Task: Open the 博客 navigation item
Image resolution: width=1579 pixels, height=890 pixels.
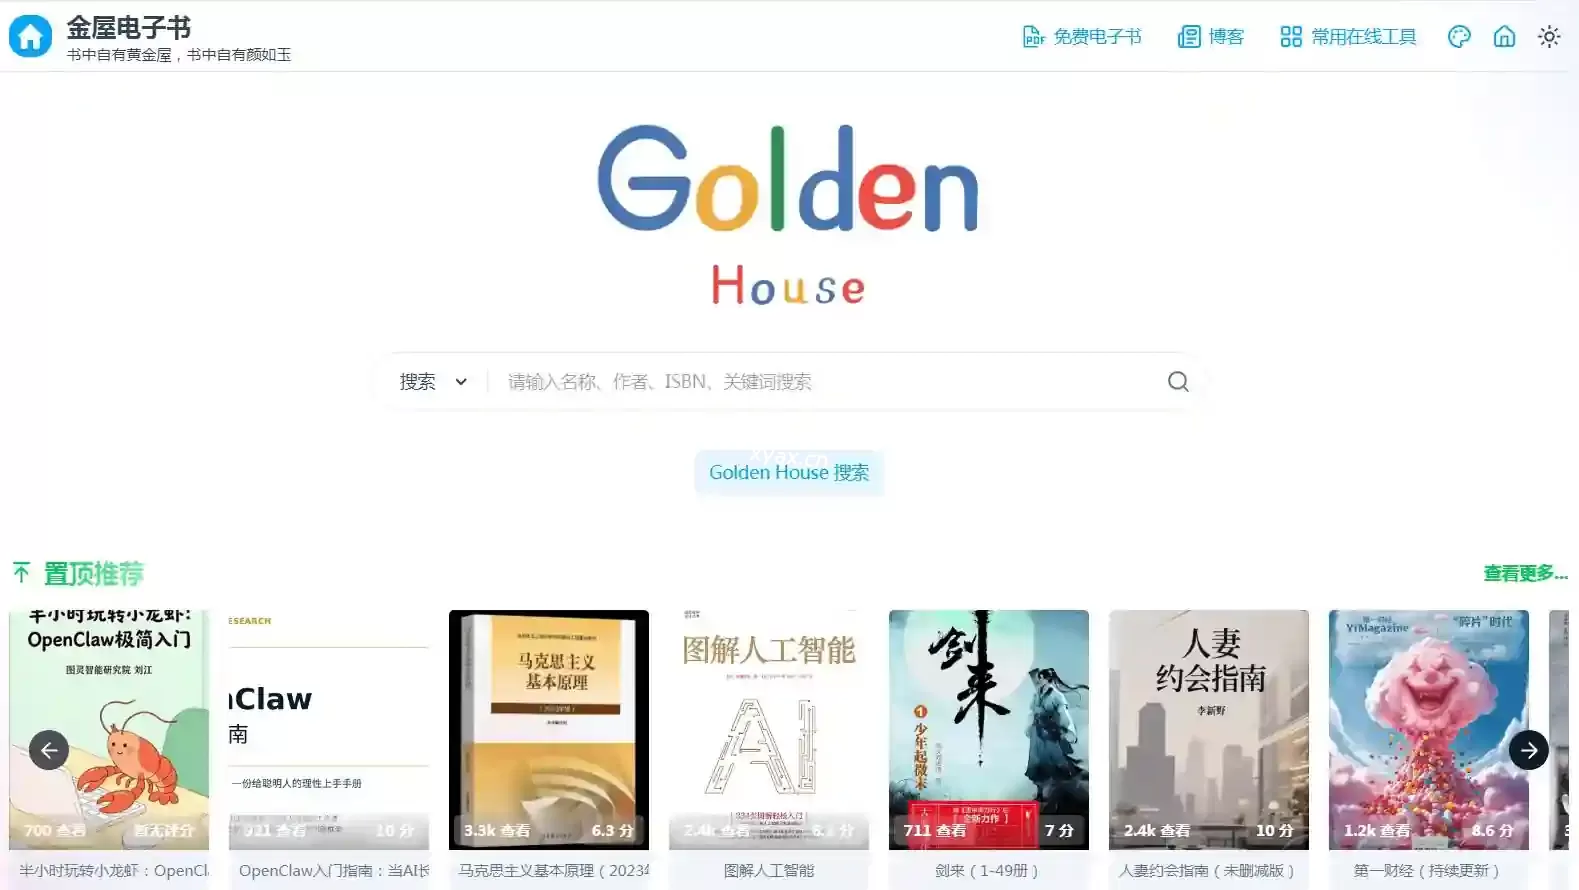Action: pyautogui.click(x=1211, y=37)
